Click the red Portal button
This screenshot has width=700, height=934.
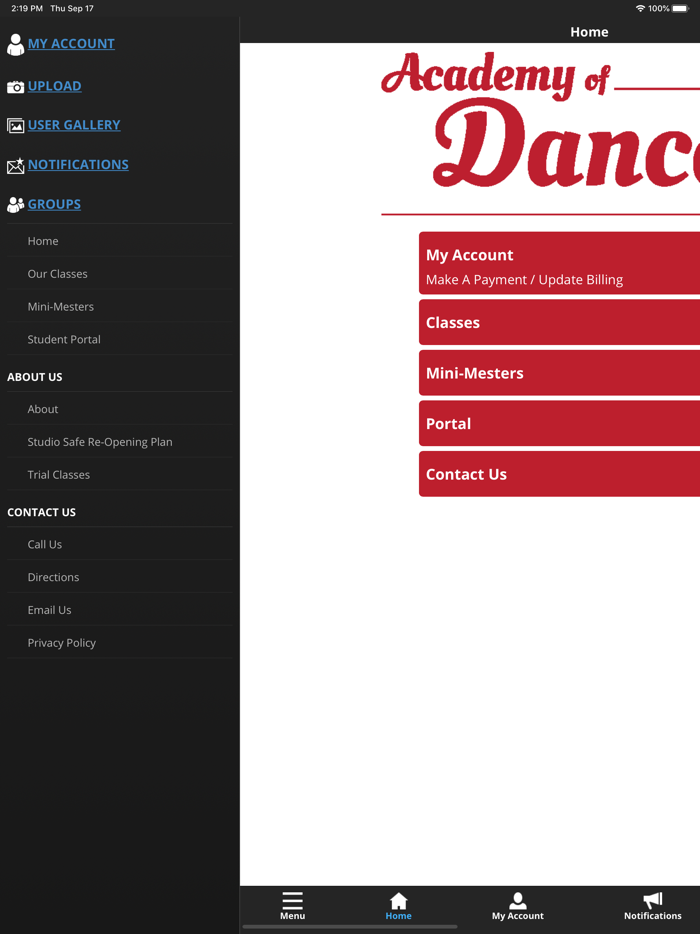click(559, 424)
